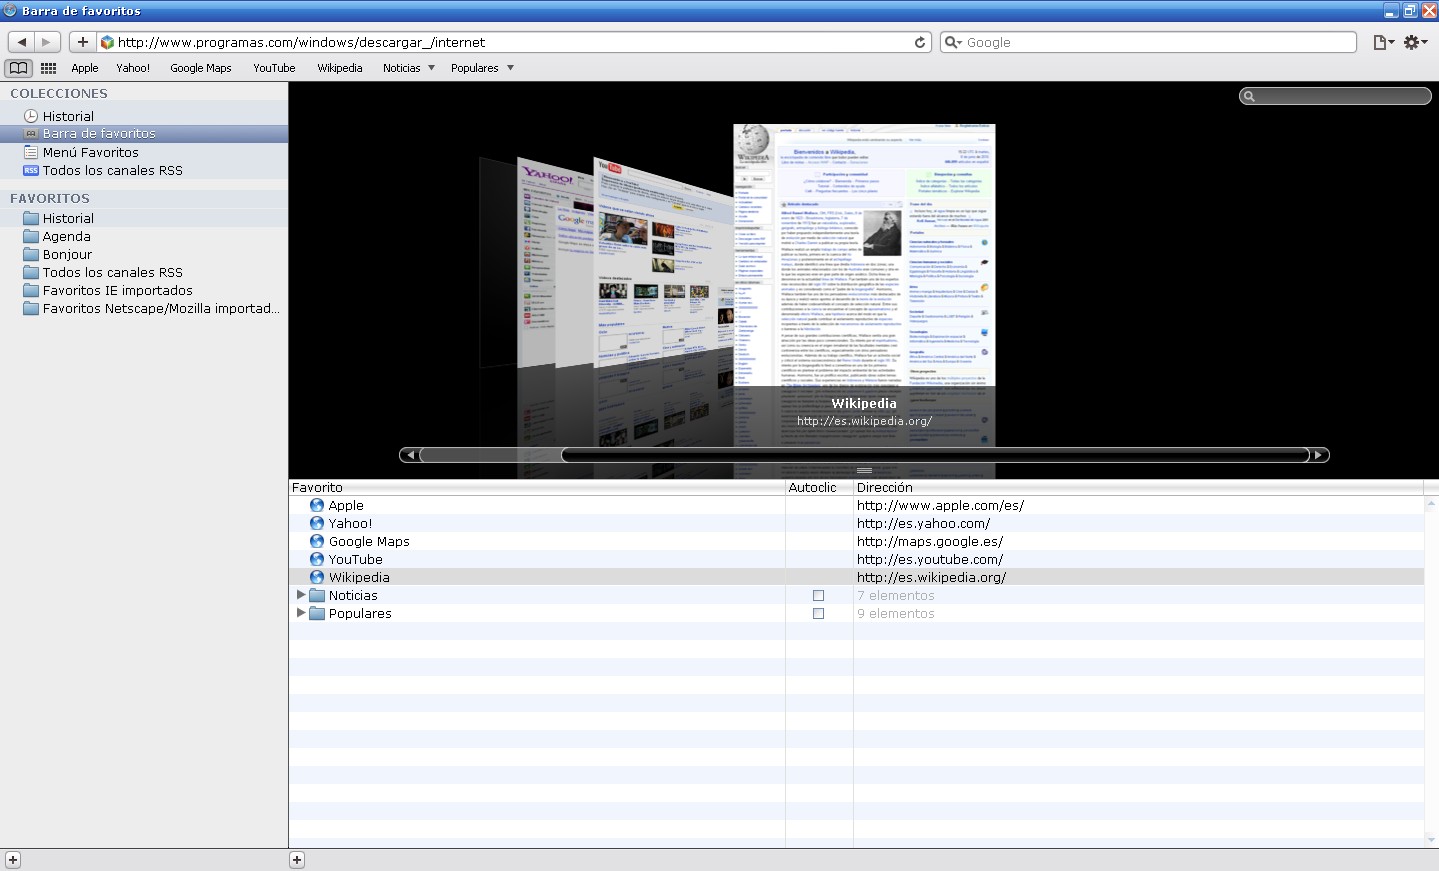Show all bookmarks with the open book icon
Viewport: 1439px width, 871px height.
click(18, 68)
